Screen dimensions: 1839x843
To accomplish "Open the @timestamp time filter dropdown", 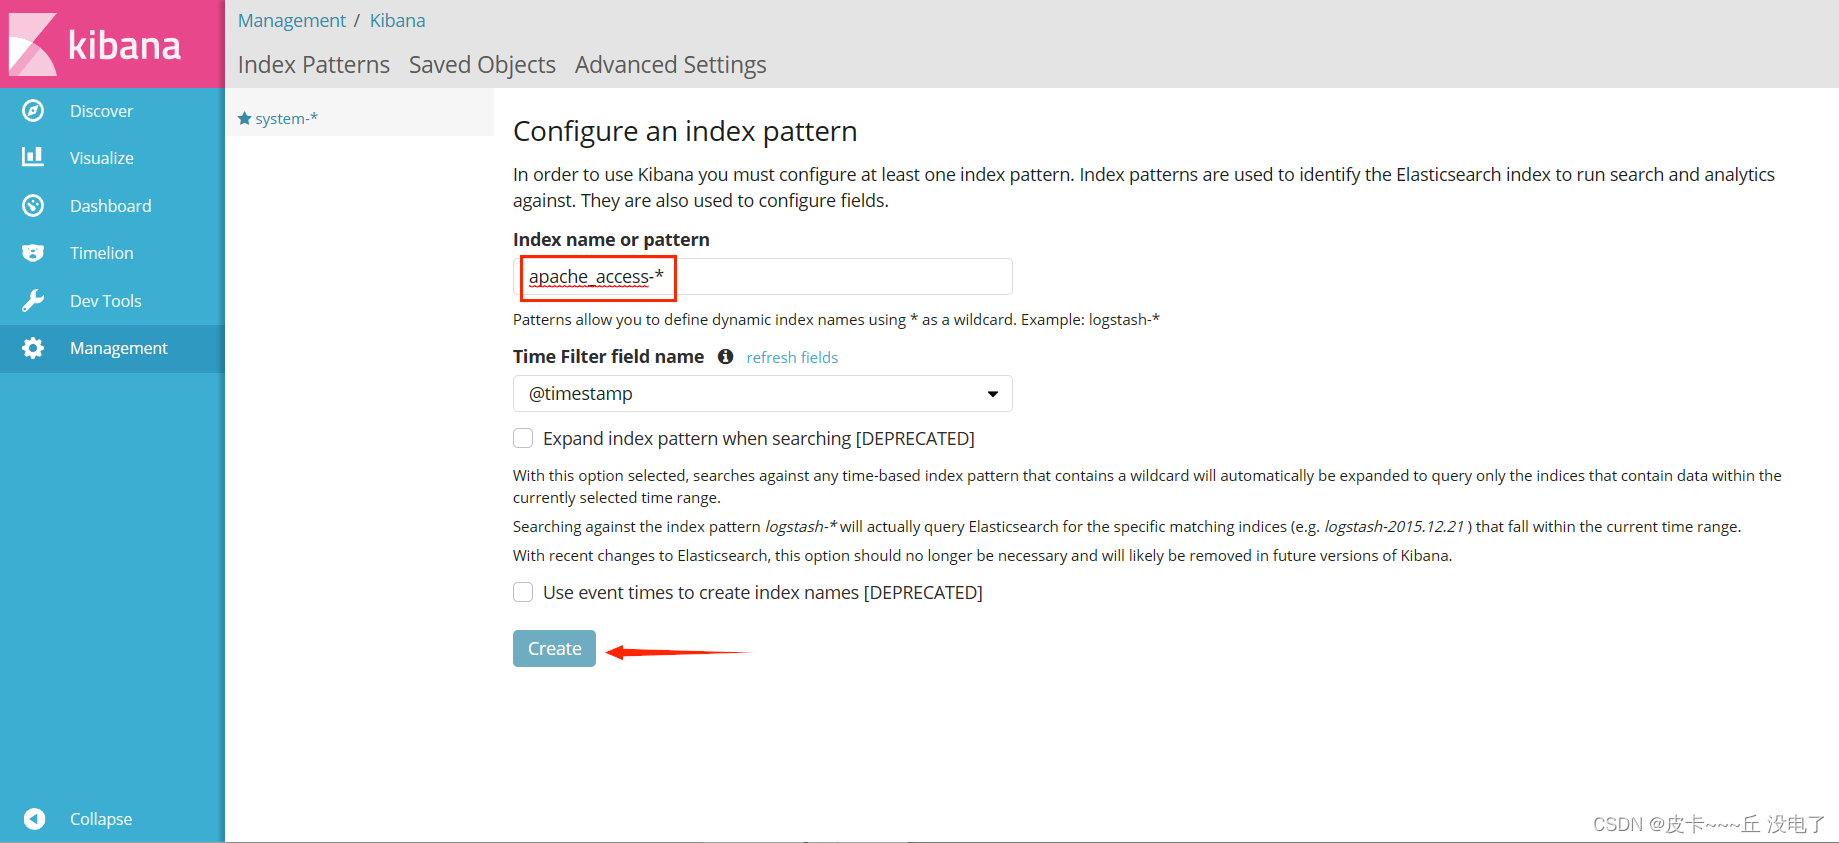I will 763,393.
